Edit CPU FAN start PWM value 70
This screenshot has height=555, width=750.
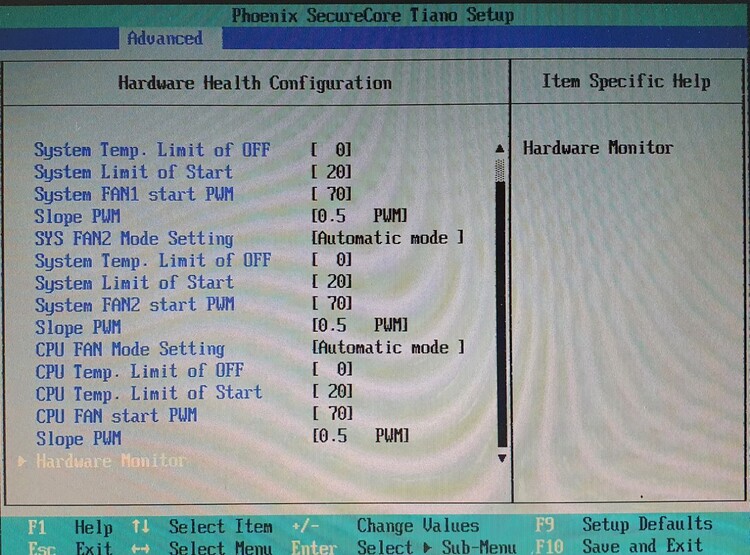pos(333,413)
